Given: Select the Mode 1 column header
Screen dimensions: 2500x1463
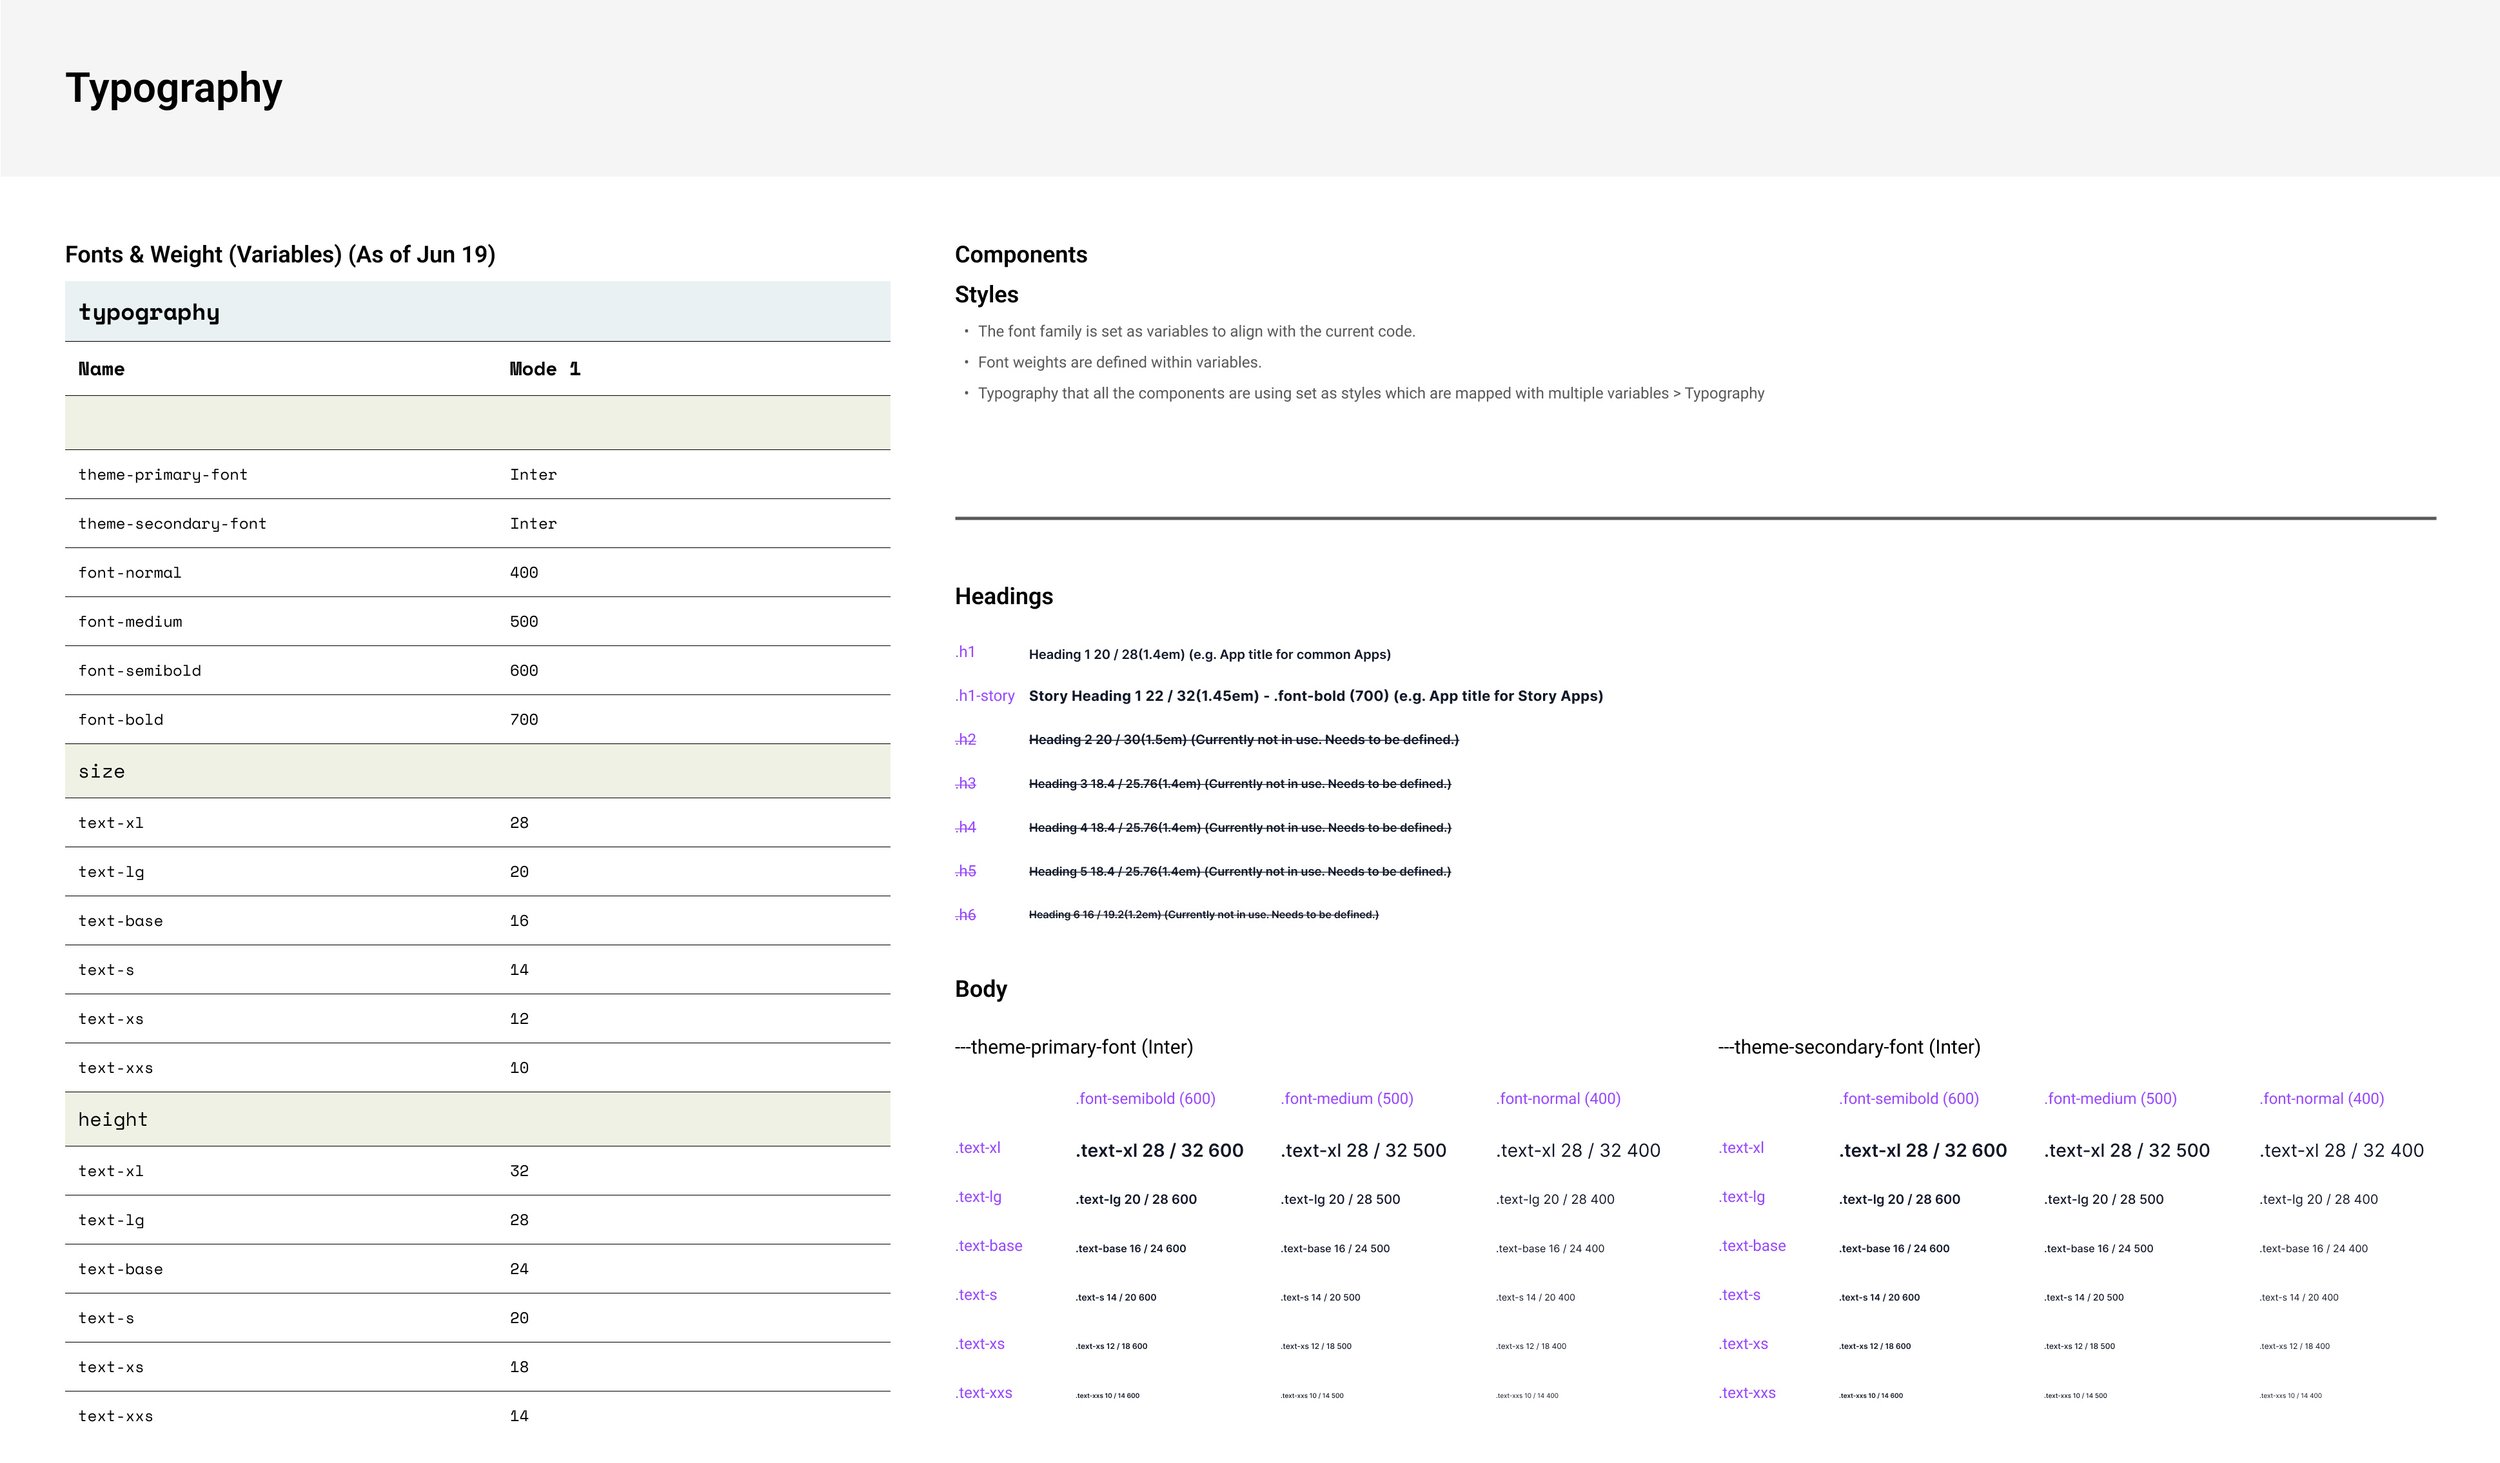Looking at the screenshot, I should (x=545, y=369).
